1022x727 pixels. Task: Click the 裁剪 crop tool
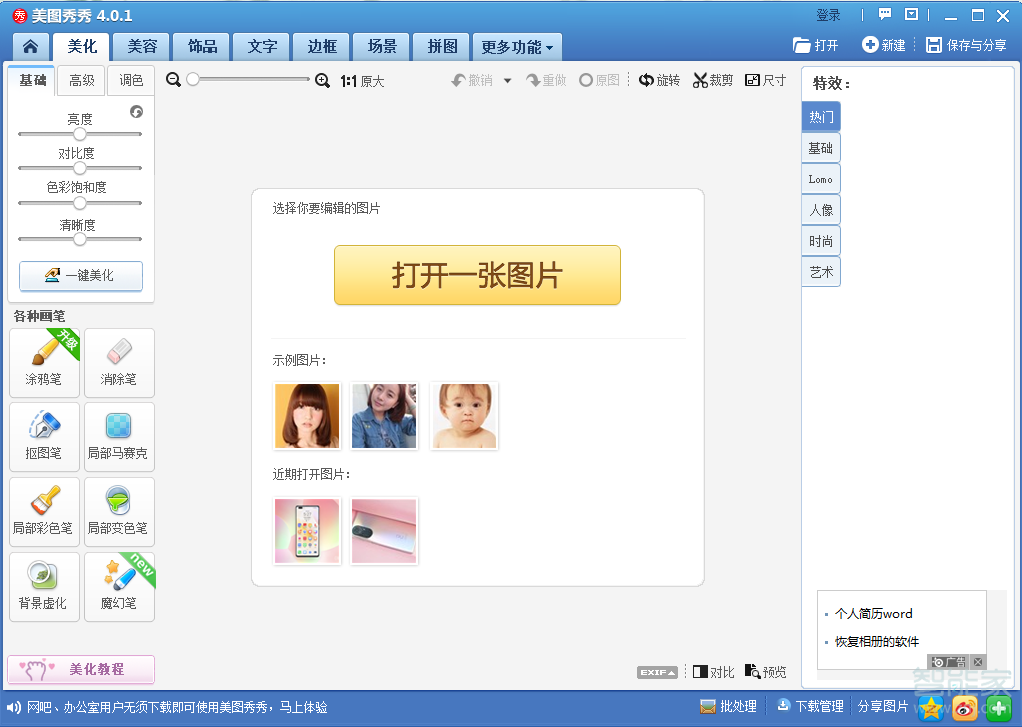point(712,80)
